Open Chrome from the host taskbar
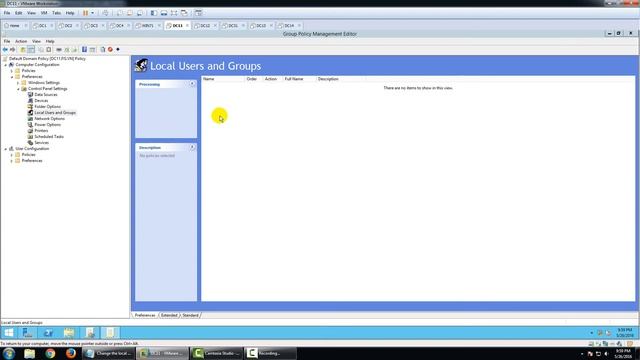 (x=50, y=353)
